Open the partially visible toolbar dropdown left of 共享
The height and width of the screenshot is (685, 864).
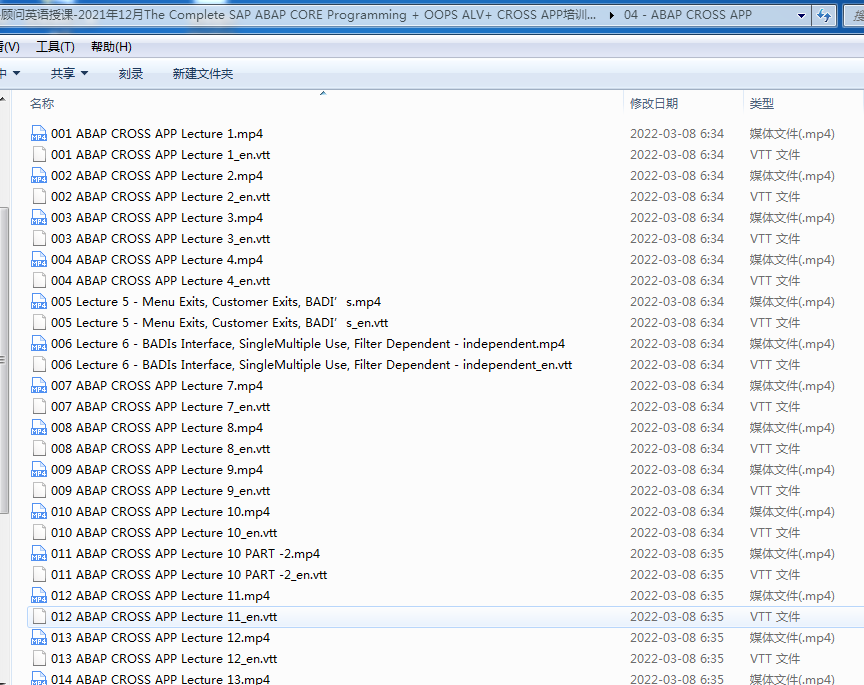point(11,73)
